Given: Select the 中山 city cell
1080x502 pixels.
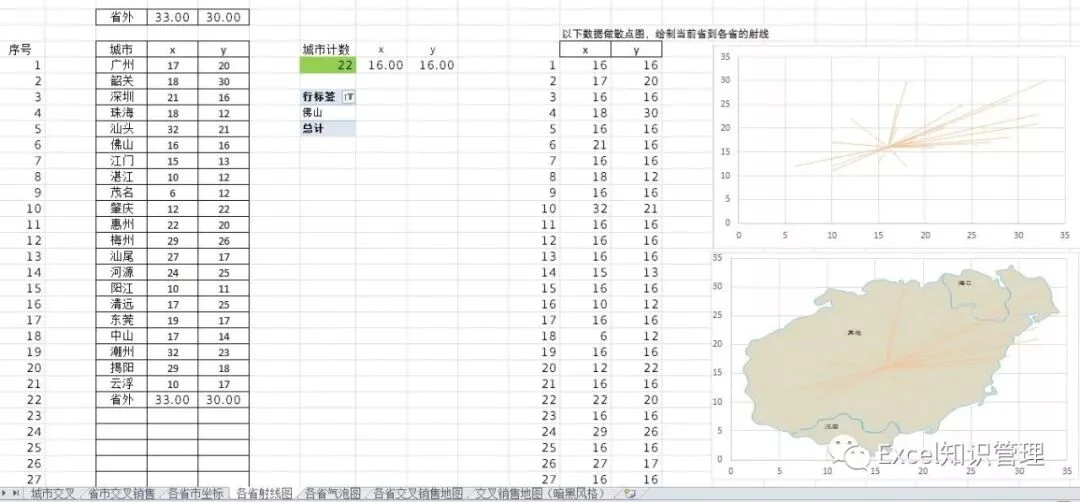Looking at the screenshot, I should pos(121,336).
